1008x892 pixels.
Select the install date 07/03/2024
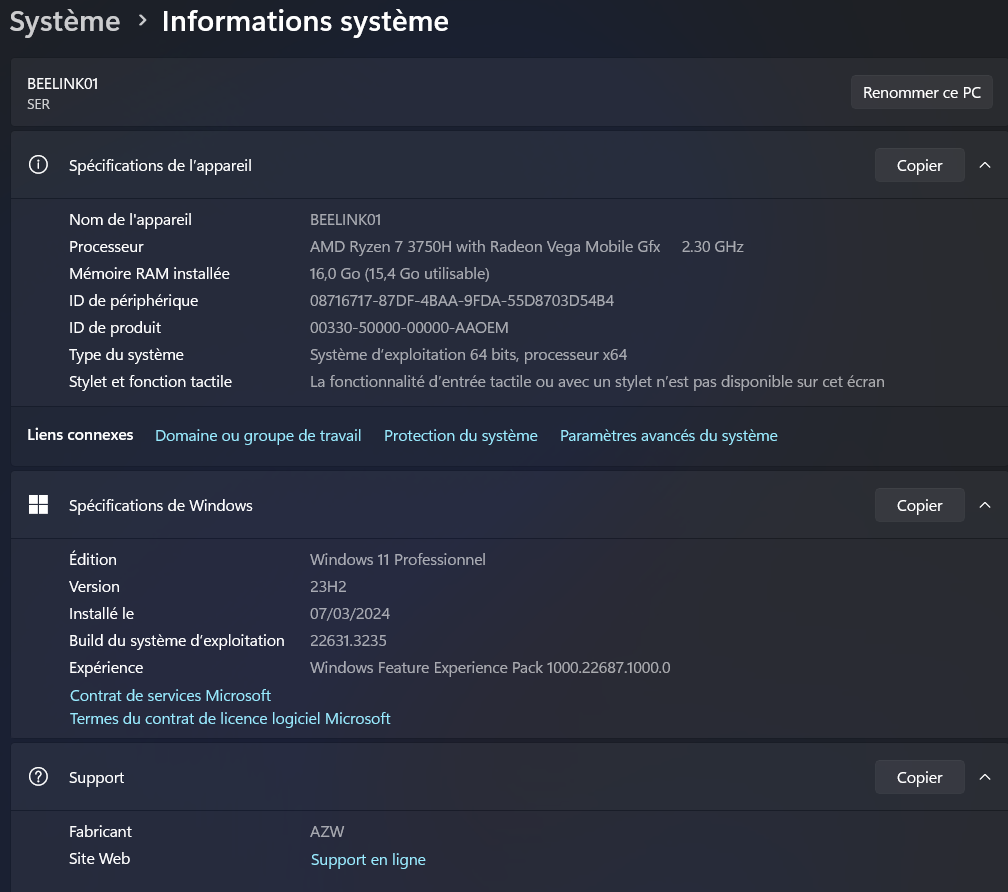(x=350, y=614)
